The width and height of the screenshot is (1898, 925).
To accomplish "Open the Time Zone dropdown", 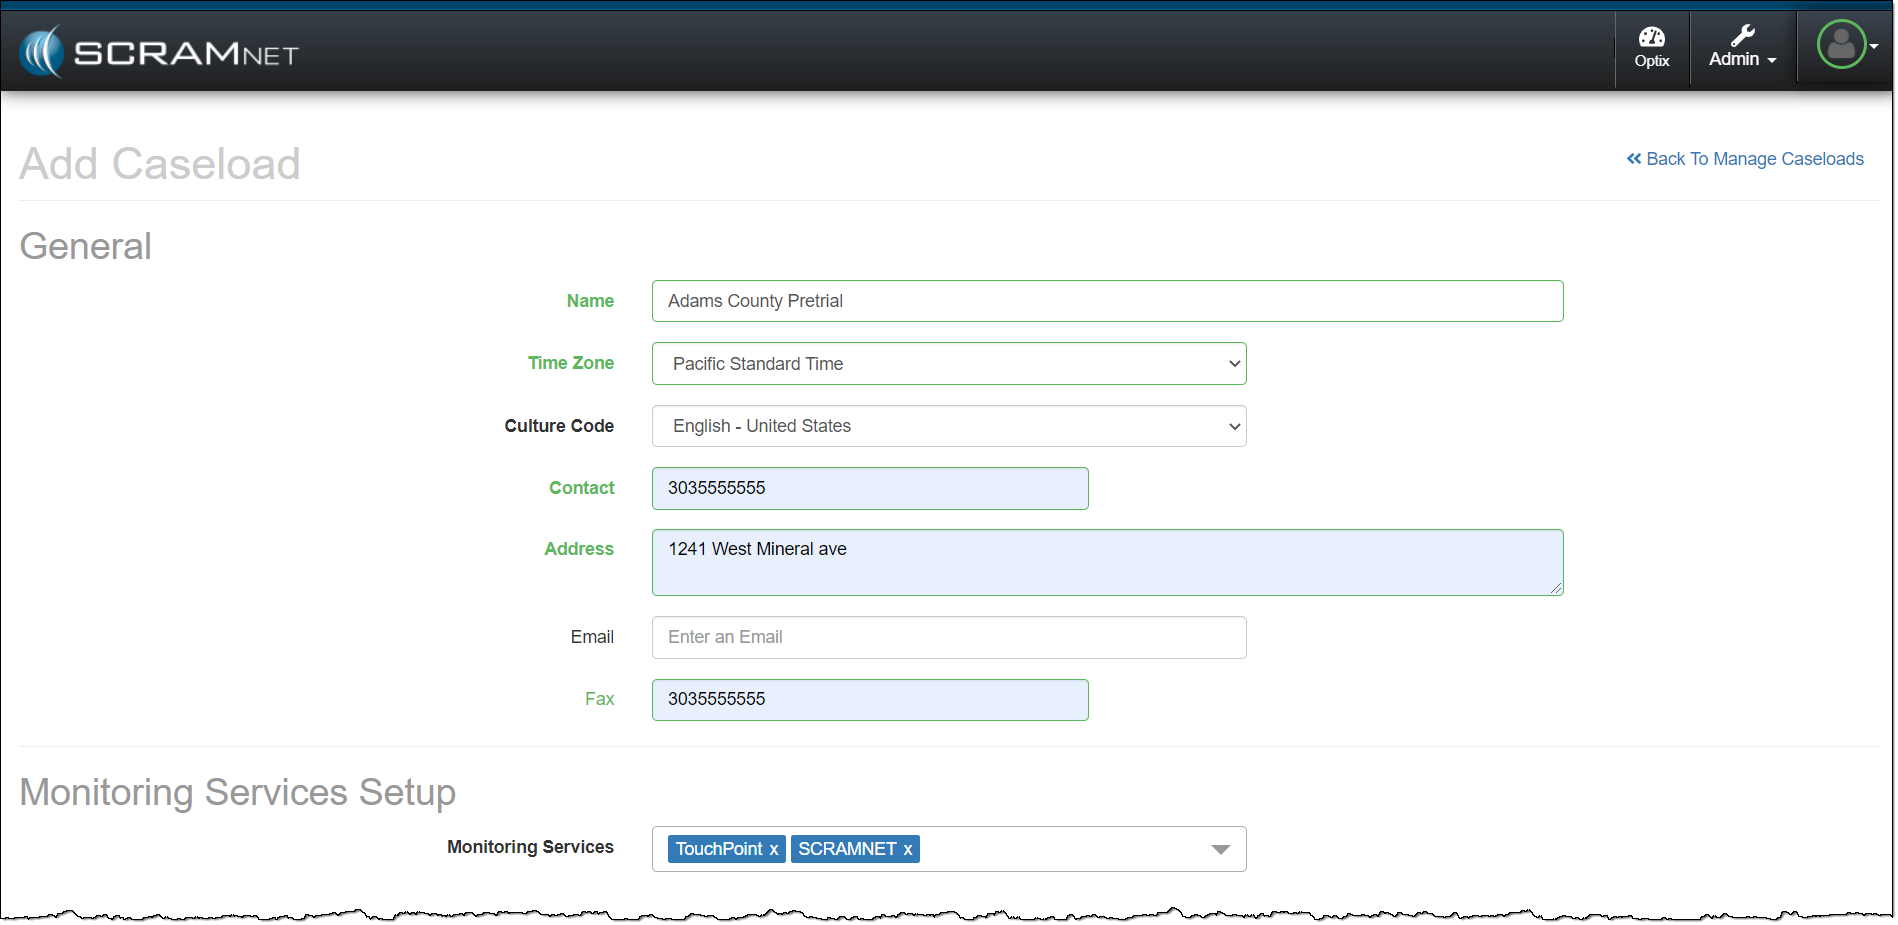I will (948, 364).
